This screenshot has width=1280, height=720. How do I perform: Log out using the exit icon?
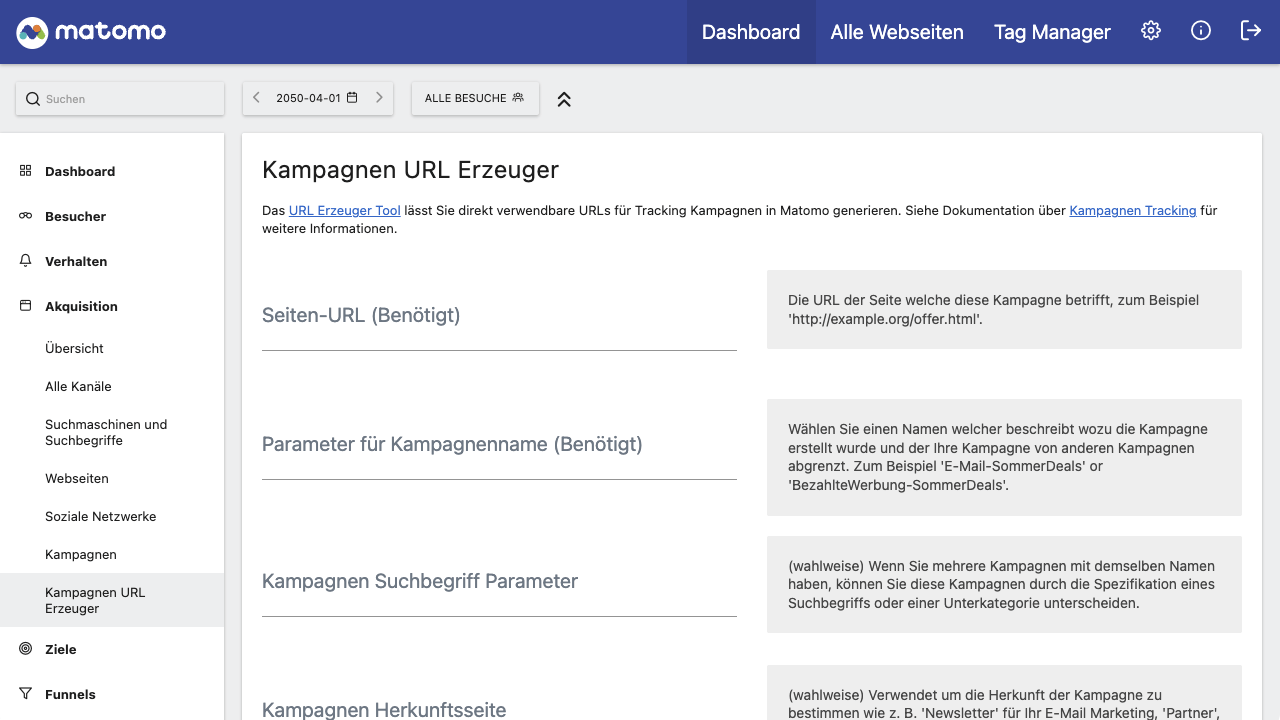pyautogui.click(x=1251, y=31)
